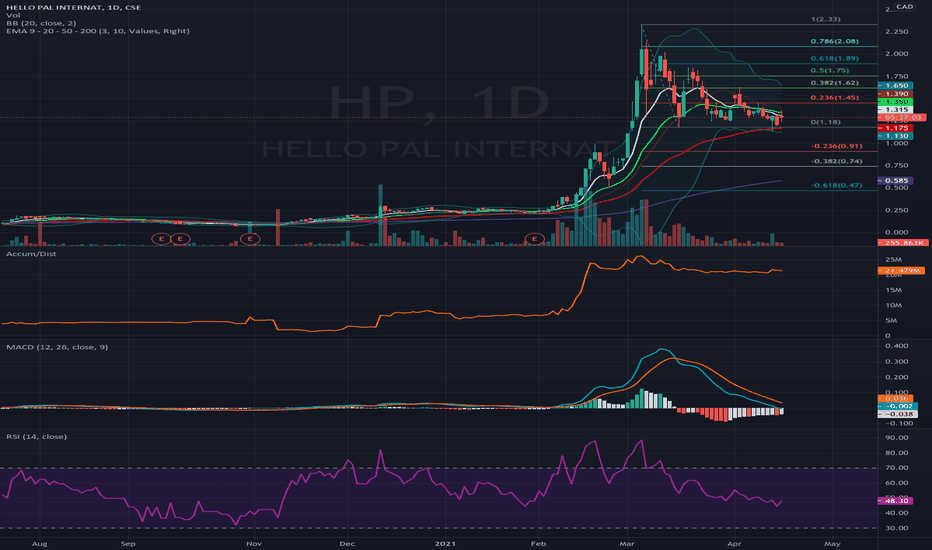Click the earlier September earnings E marker
The image size is (932, 550).
click(x=161, y=239)
